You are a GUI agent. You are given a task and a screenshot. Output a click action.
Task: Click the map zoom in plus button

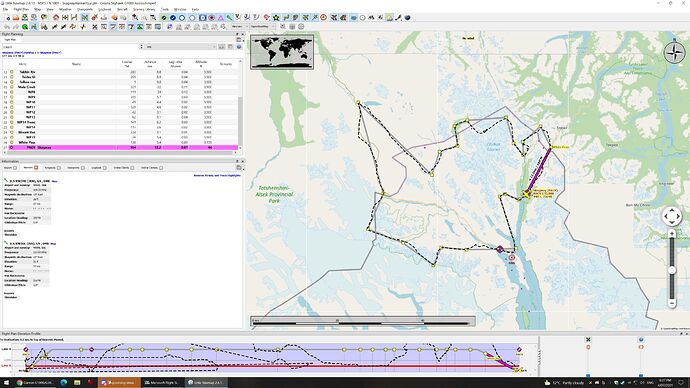pyautogui.click(x=672, y=234)
